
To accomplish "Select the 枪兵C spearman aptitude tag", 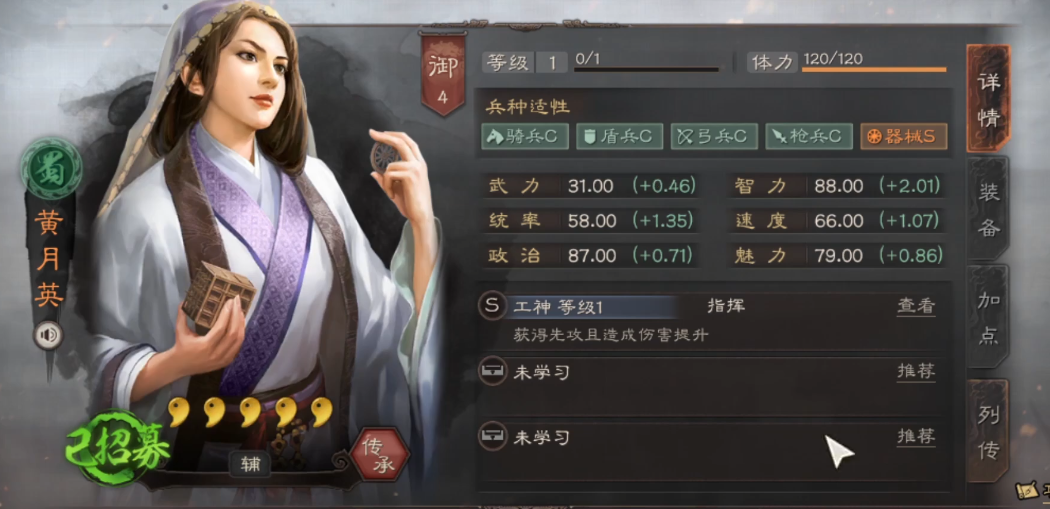I will [809, 137].
